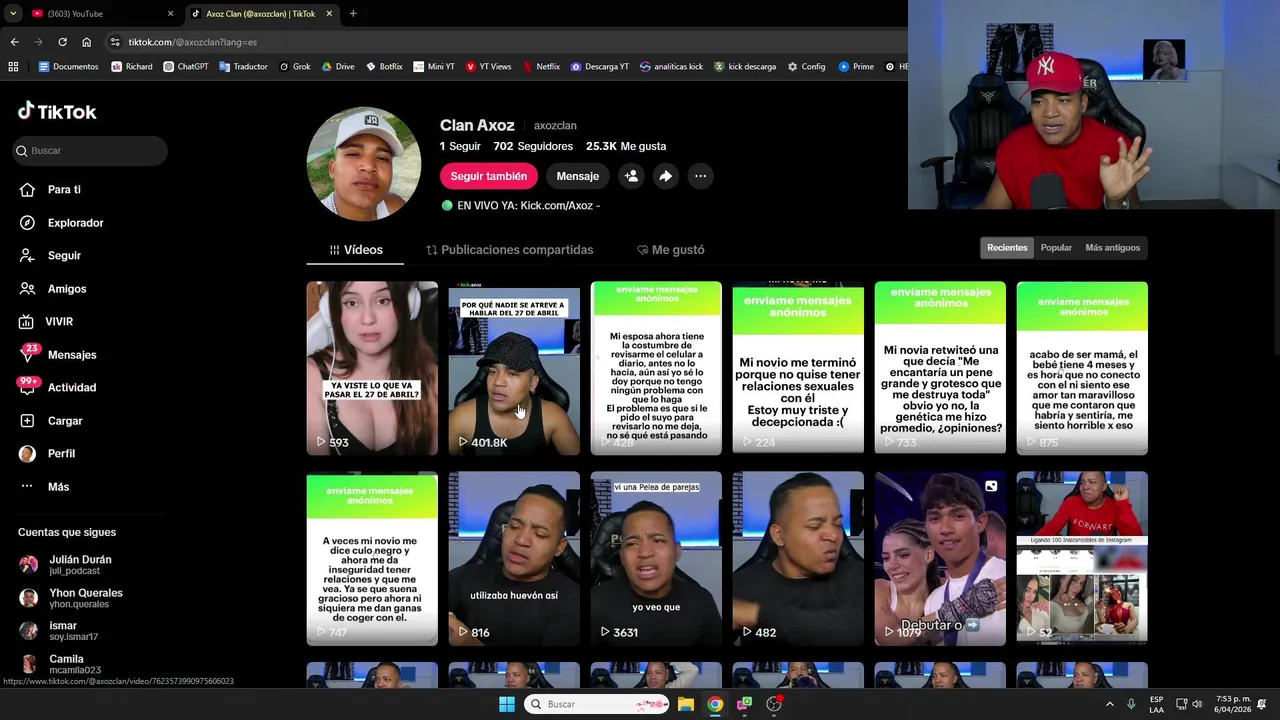Screen dimensions: 1280x720
Task: Open the Drive bookmark
Action: coord(338,67)
